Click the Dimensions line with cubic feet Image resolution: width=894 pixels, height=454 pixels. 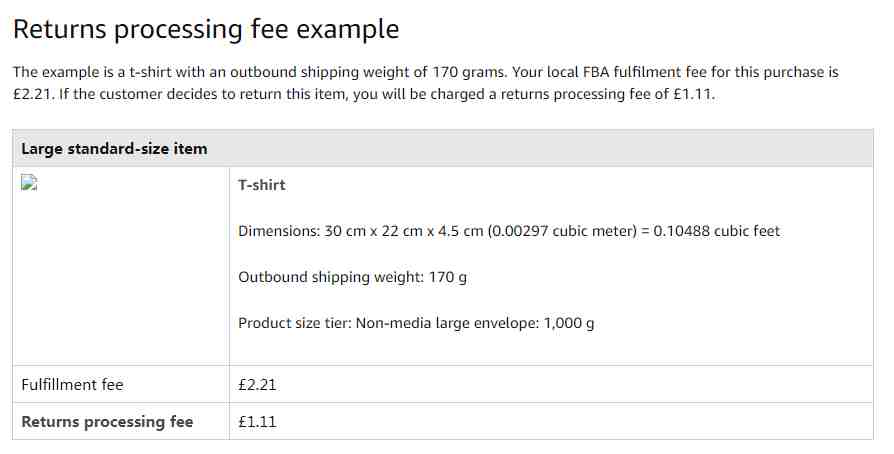(x=509, y=231)
